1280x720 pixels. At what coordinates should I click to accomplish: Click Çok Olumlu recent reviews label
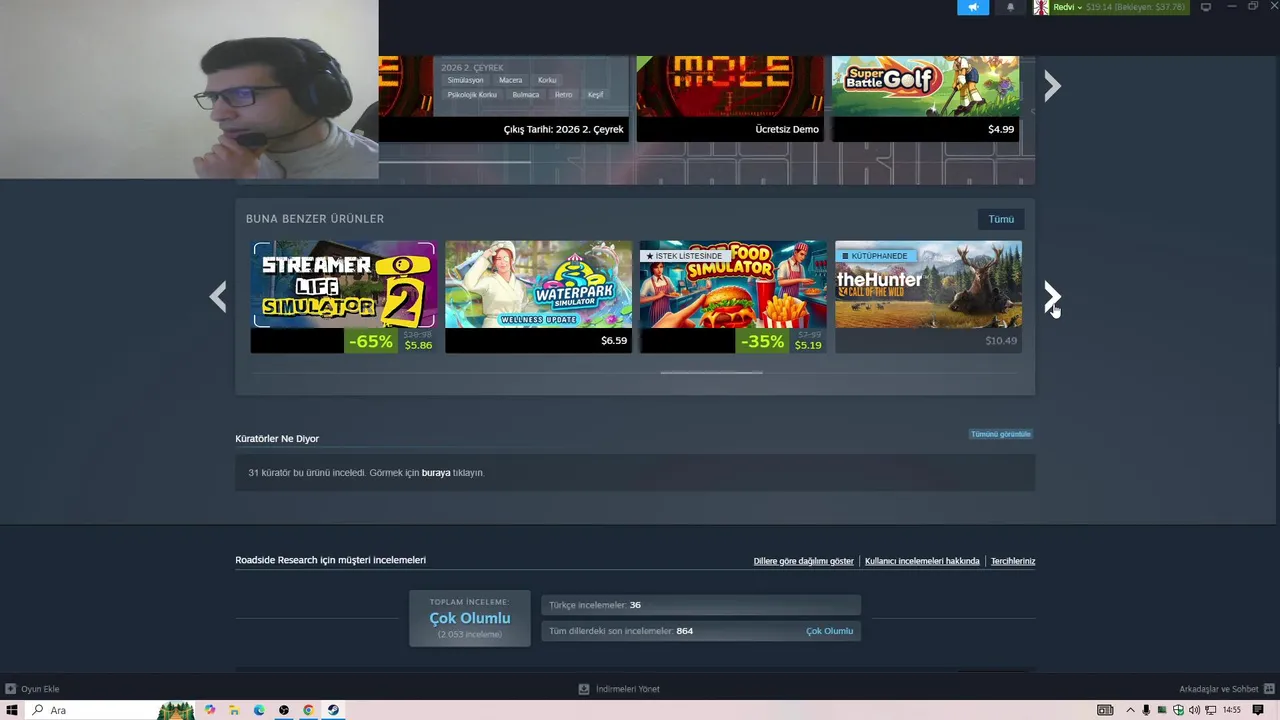point(829,631)
